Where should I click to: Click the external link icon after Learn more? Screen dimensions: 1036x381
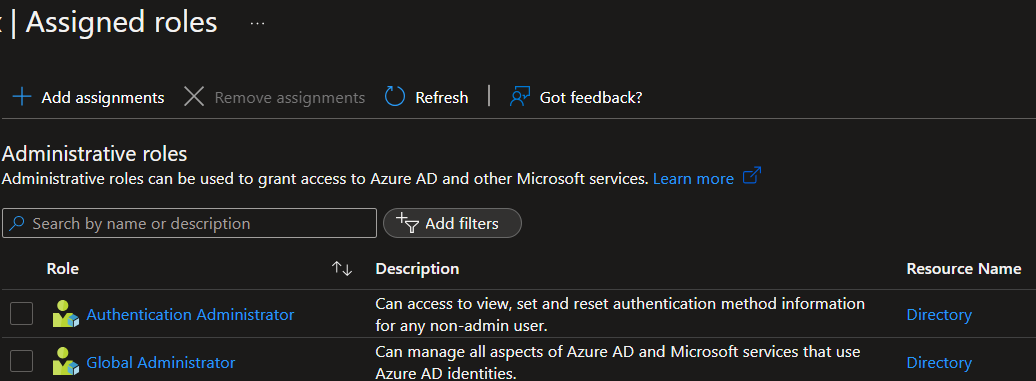tap(752, 176)
